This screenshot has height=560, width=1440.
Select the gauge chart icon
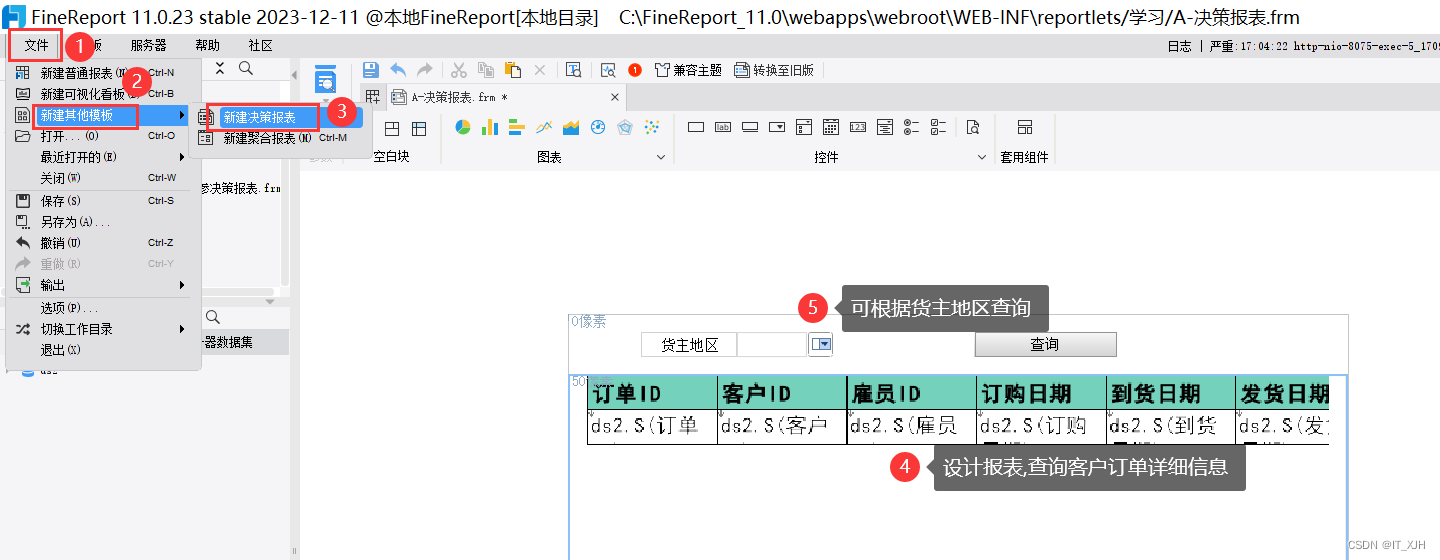[599, 127]
